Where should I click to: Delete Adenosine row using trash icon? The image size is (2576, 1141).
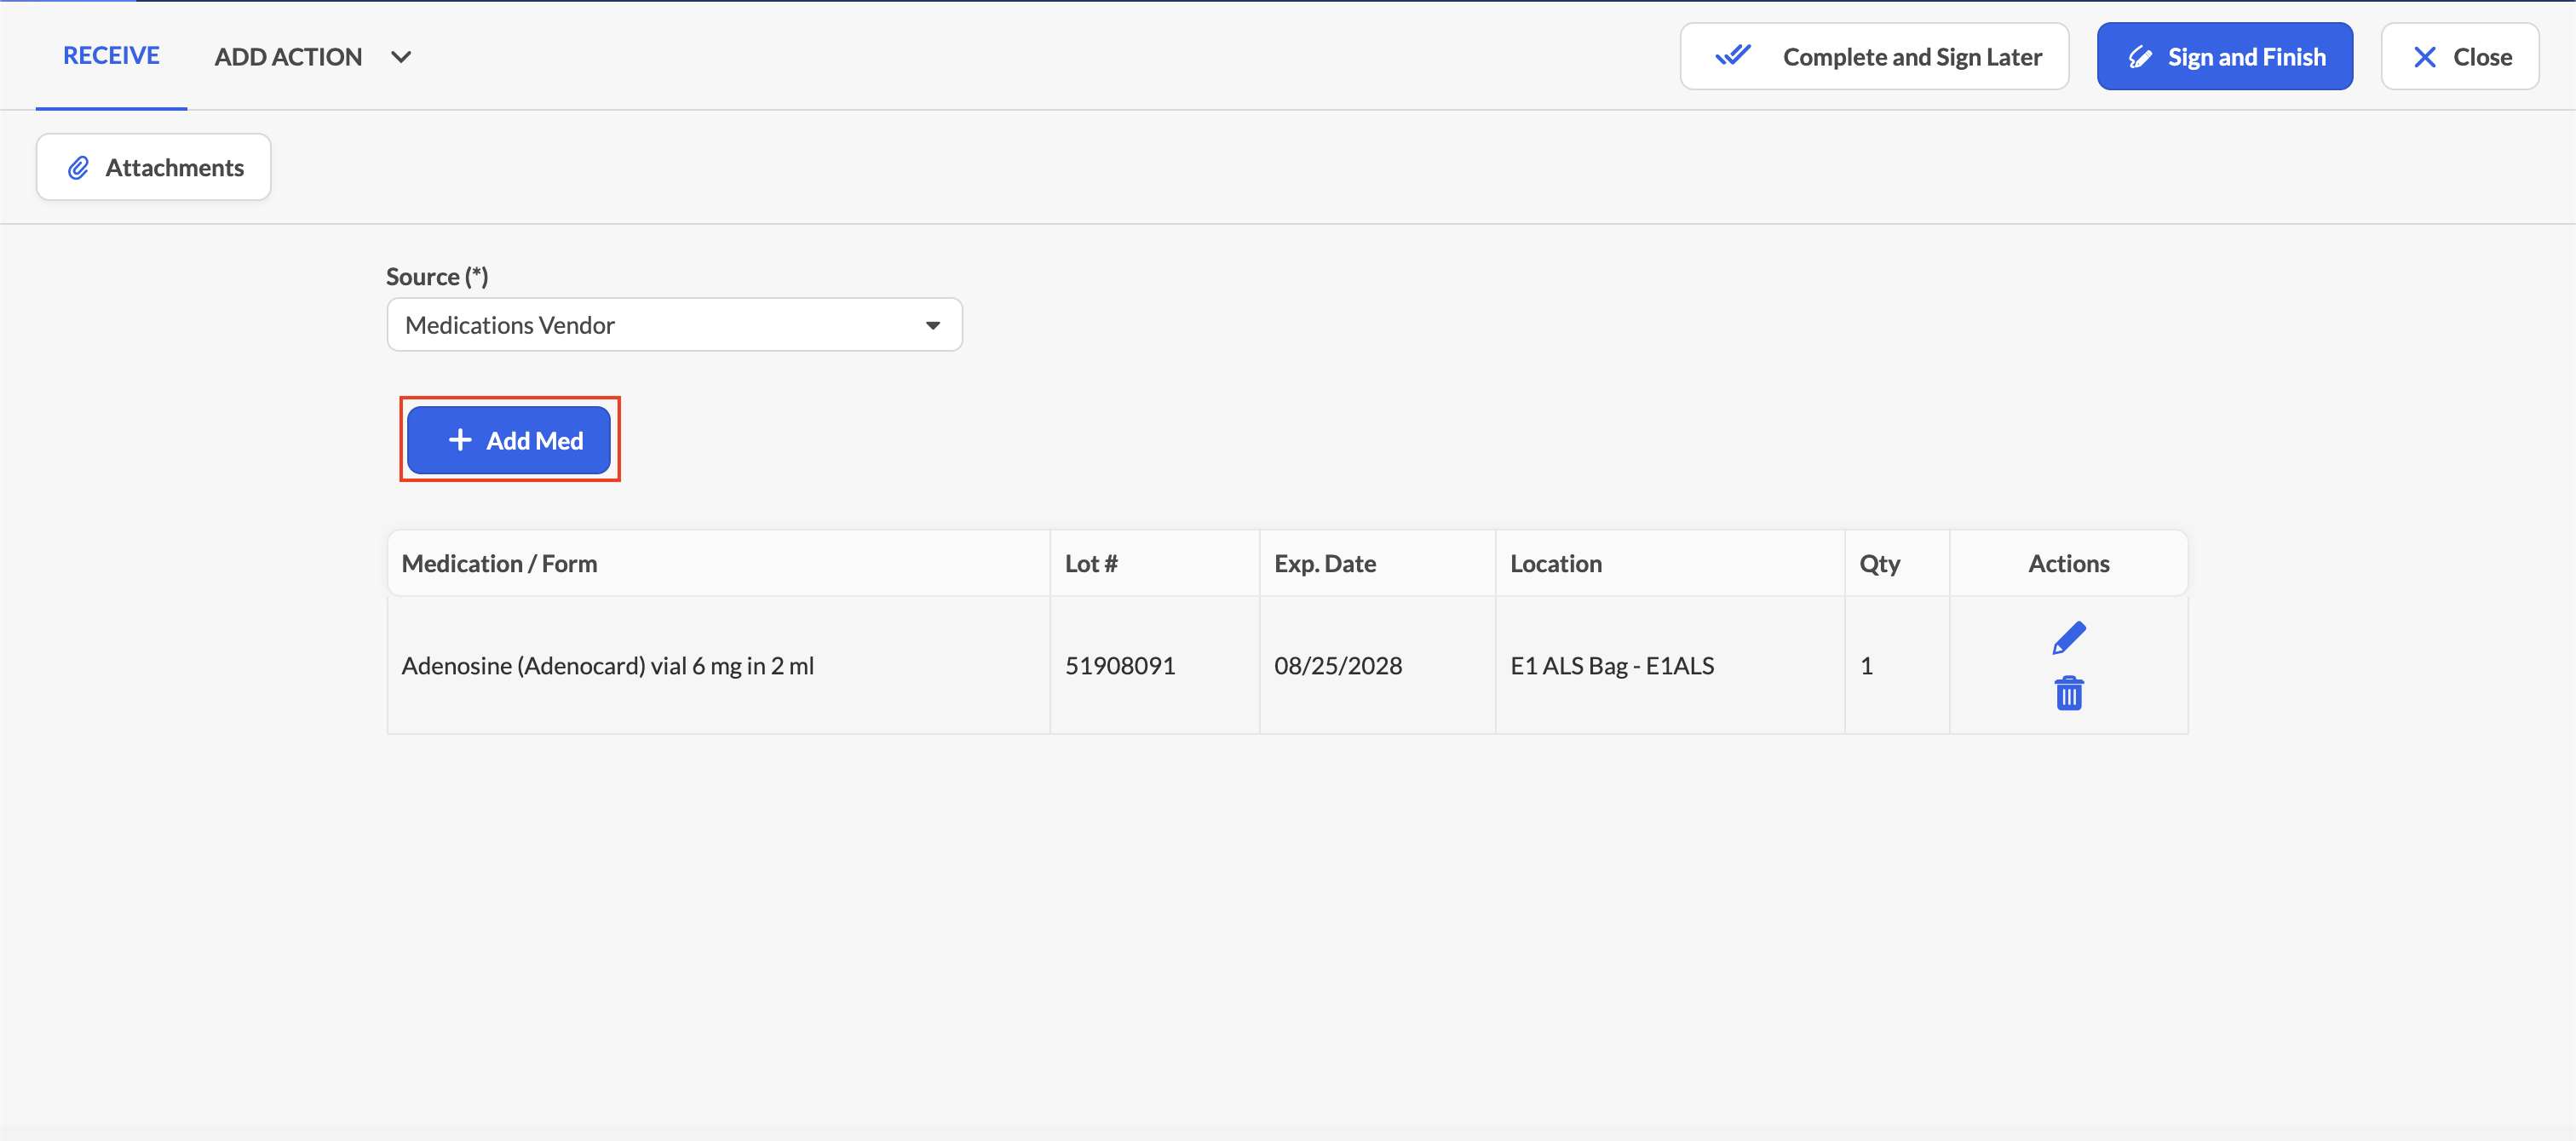[2068, 693]
